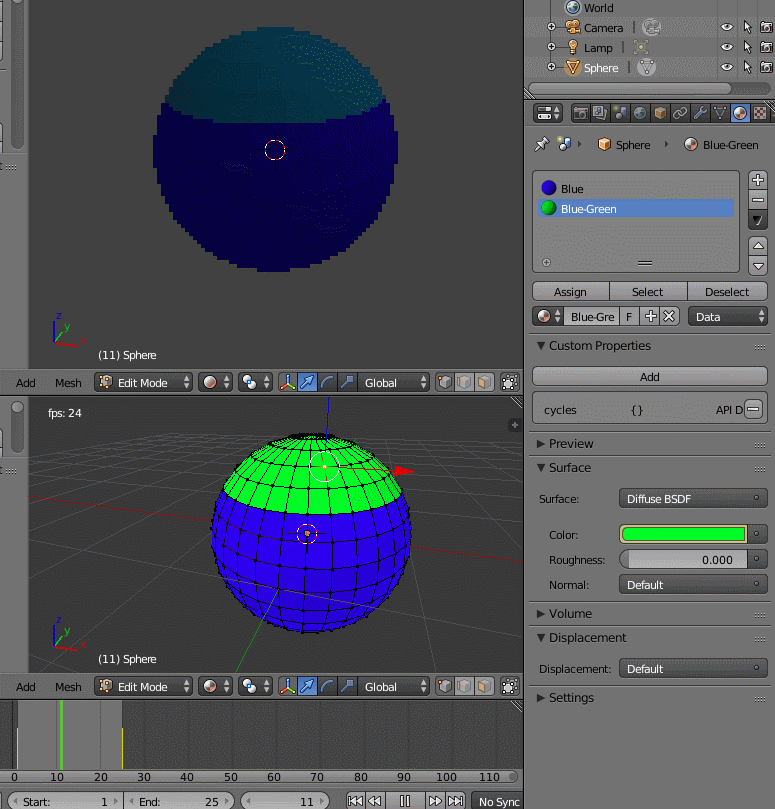Click the Select material button
Screen dimensions: 775x809
pyautogui.click(x=648, y=292)
